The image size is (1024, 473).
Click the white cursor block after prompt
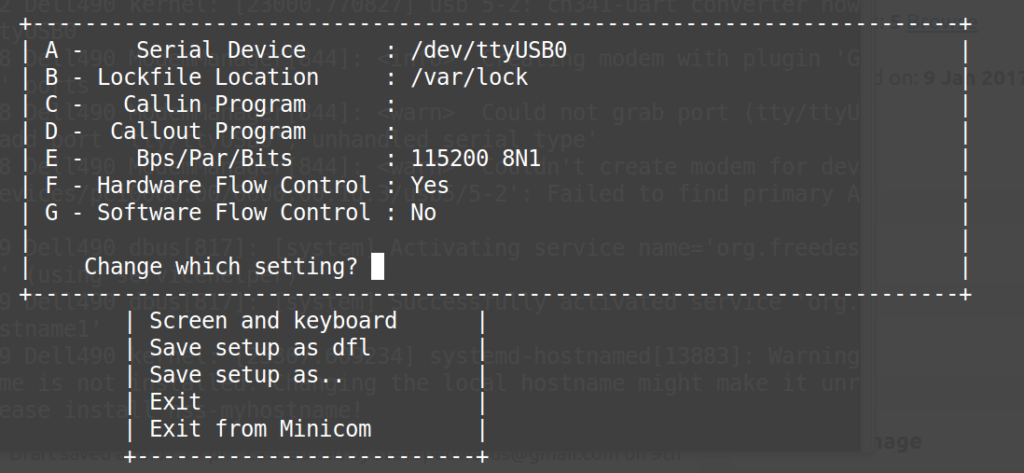377,266
